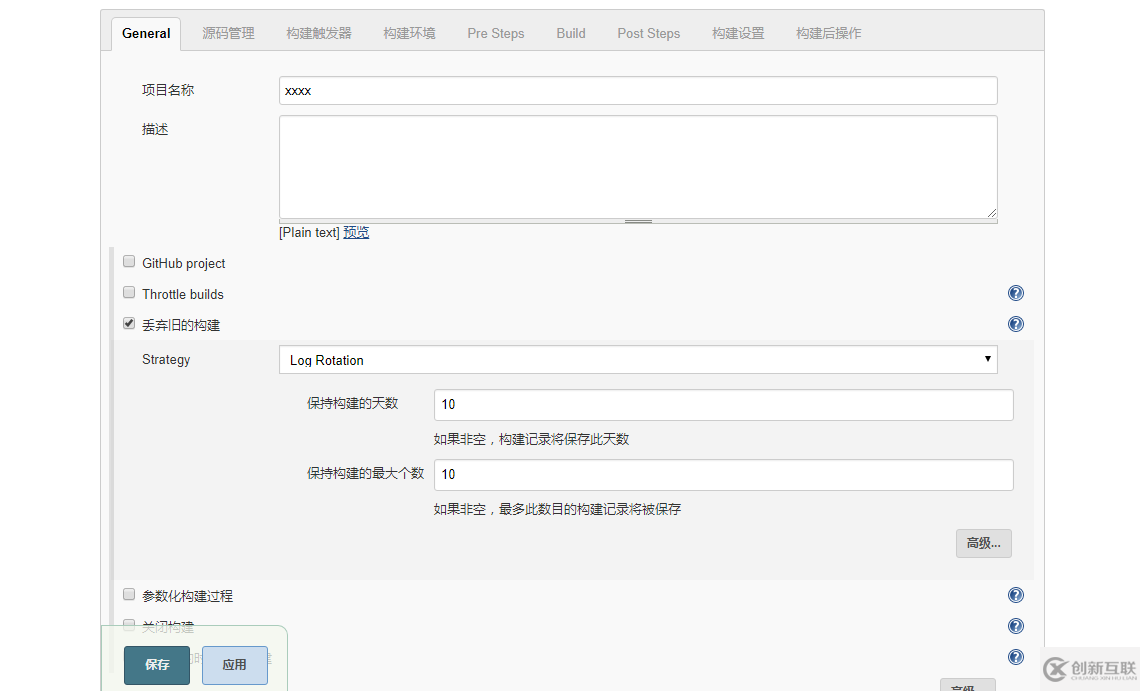The image size is (1140, 691).
Task: Enable 参数化构建过程
Action: click(x=128, y=593)
